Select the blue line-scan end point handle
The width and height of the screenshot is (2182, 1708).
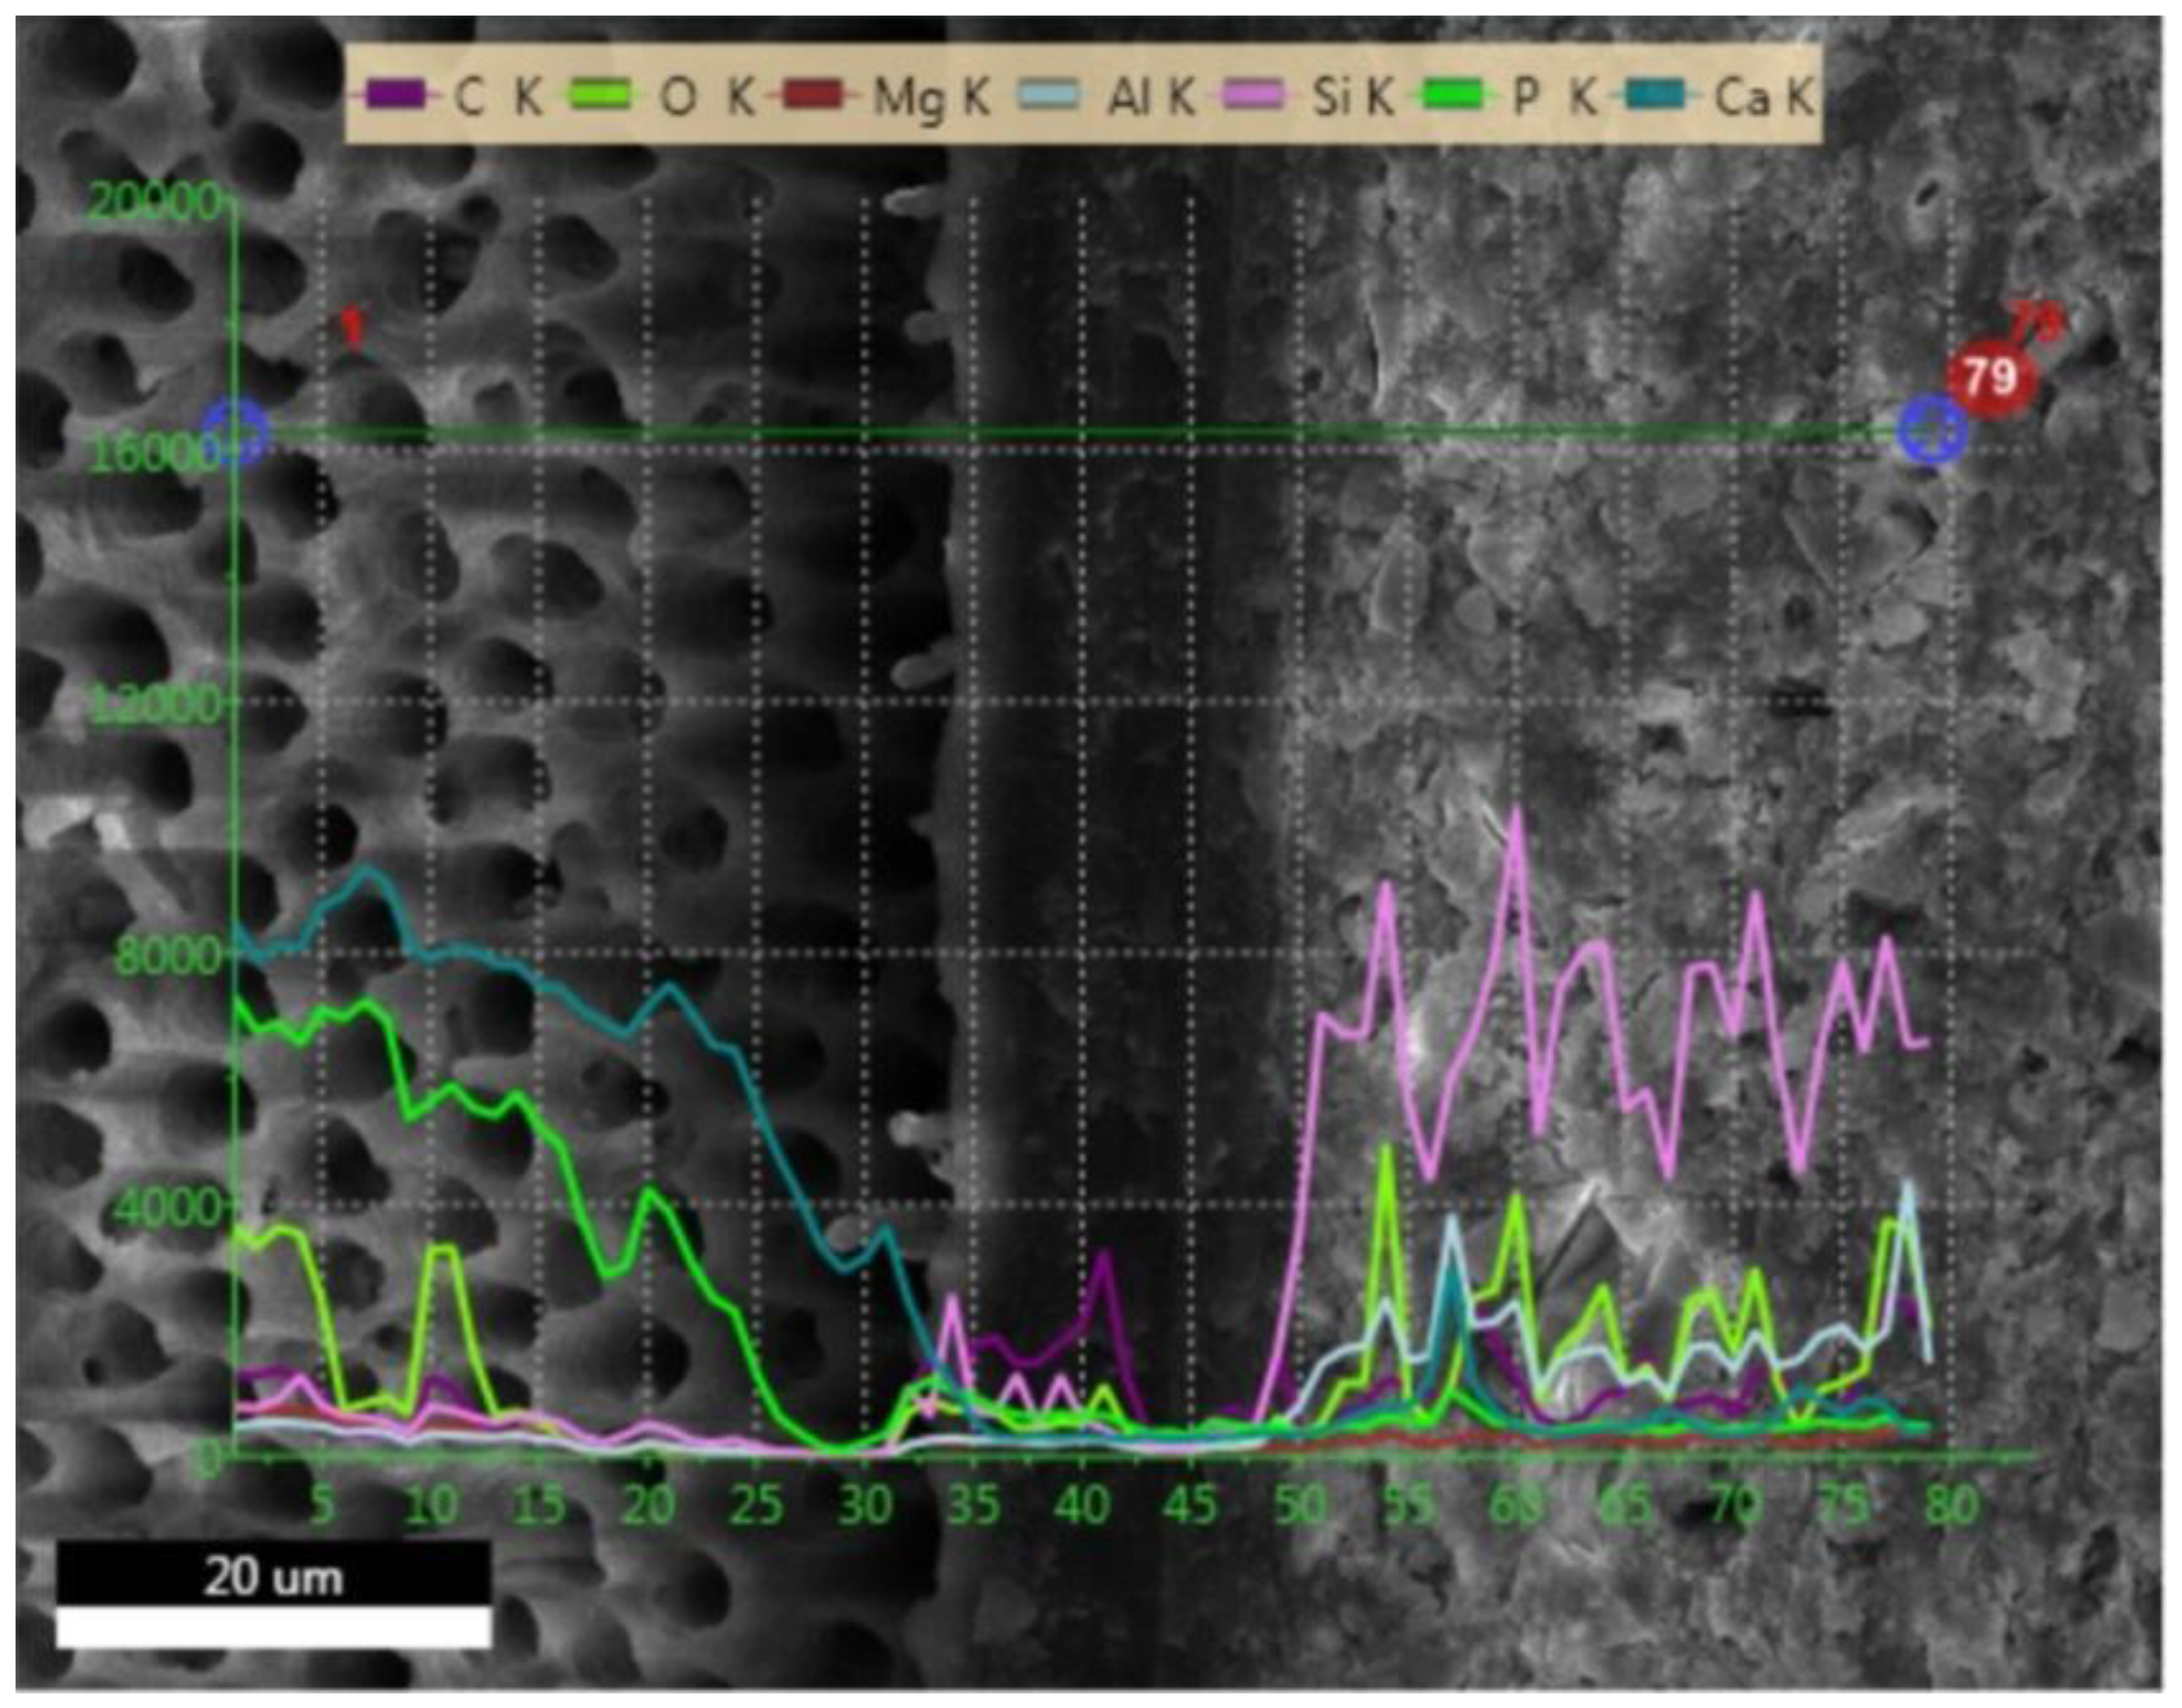pos(1932,430)
